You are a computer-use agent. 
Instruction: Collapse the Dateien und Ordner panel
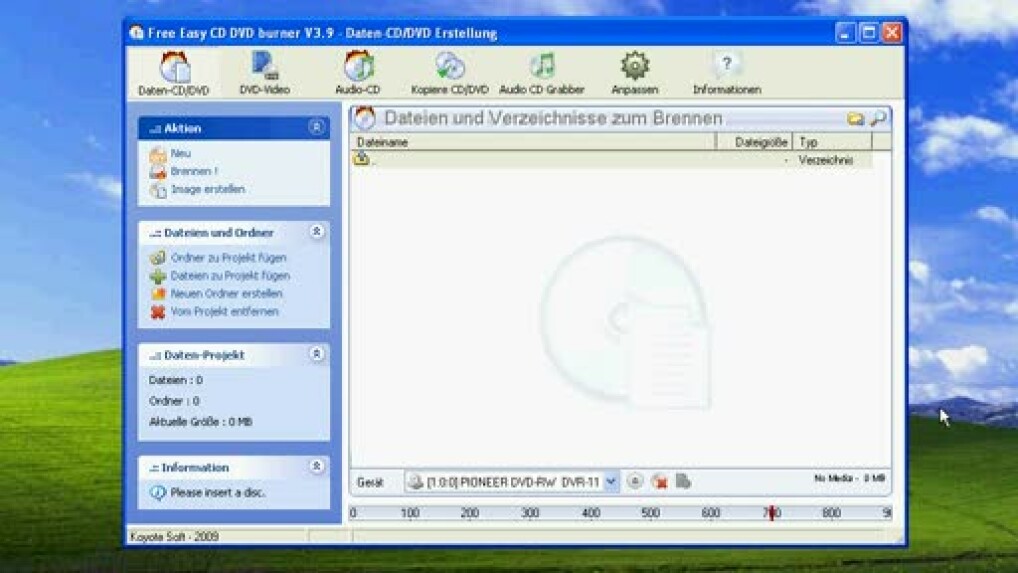pos(316,232)
